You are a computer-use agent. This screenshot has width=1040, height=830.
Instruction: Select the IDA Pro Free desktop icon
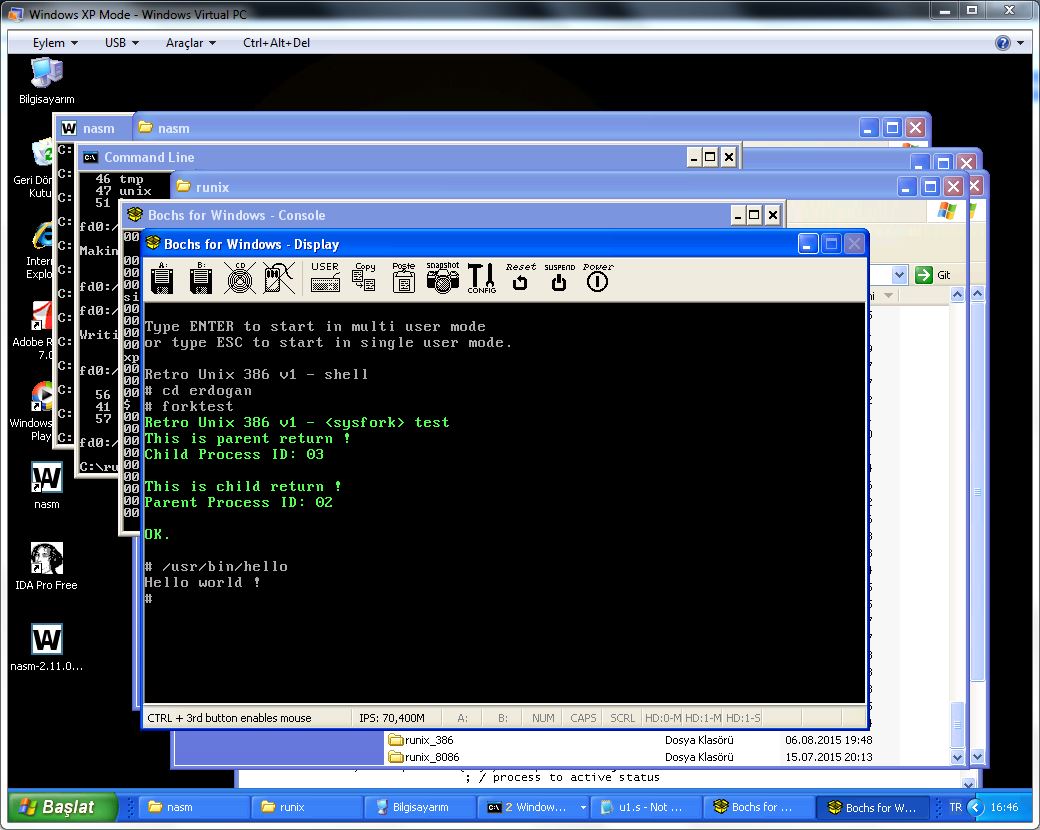pyautogui.click(x=46, y=566)
